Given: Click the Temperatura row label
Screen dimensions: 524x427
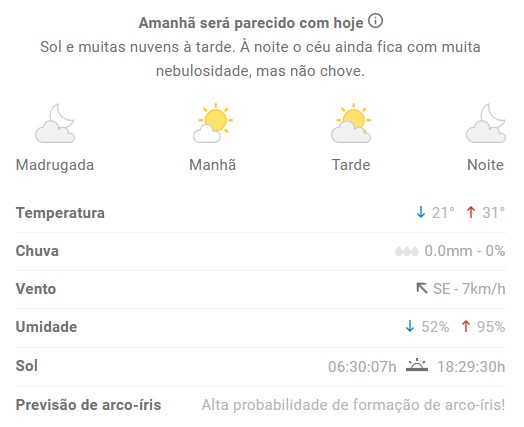Looking at the screenshot, I should coord(60,213).
